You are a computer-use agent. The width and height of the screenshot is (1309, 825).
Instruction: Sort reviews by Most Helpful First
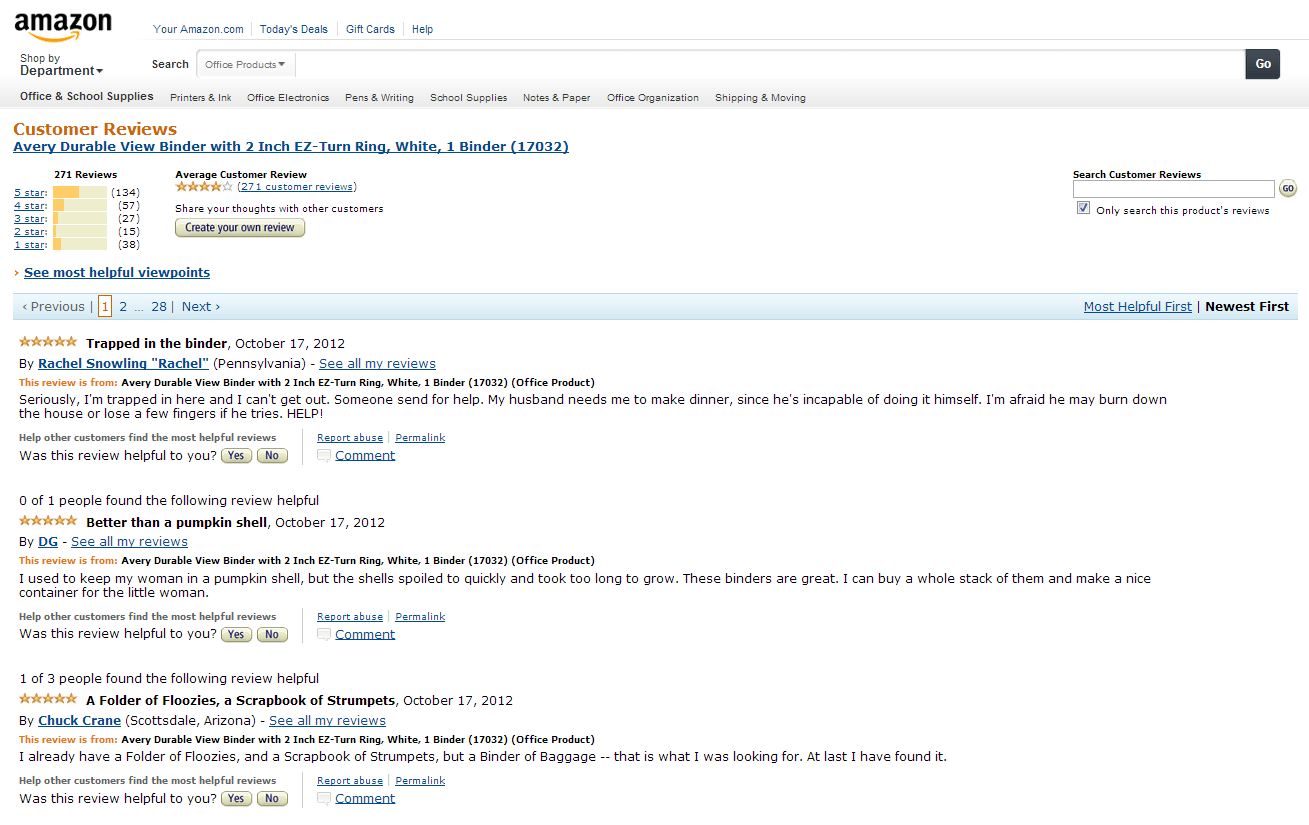click(1137, 307)
